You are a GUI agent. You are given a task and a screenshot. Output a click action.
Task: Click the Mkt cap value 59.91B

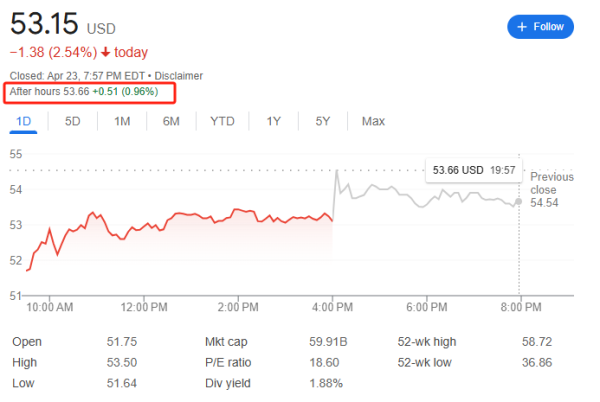(328, 342)
